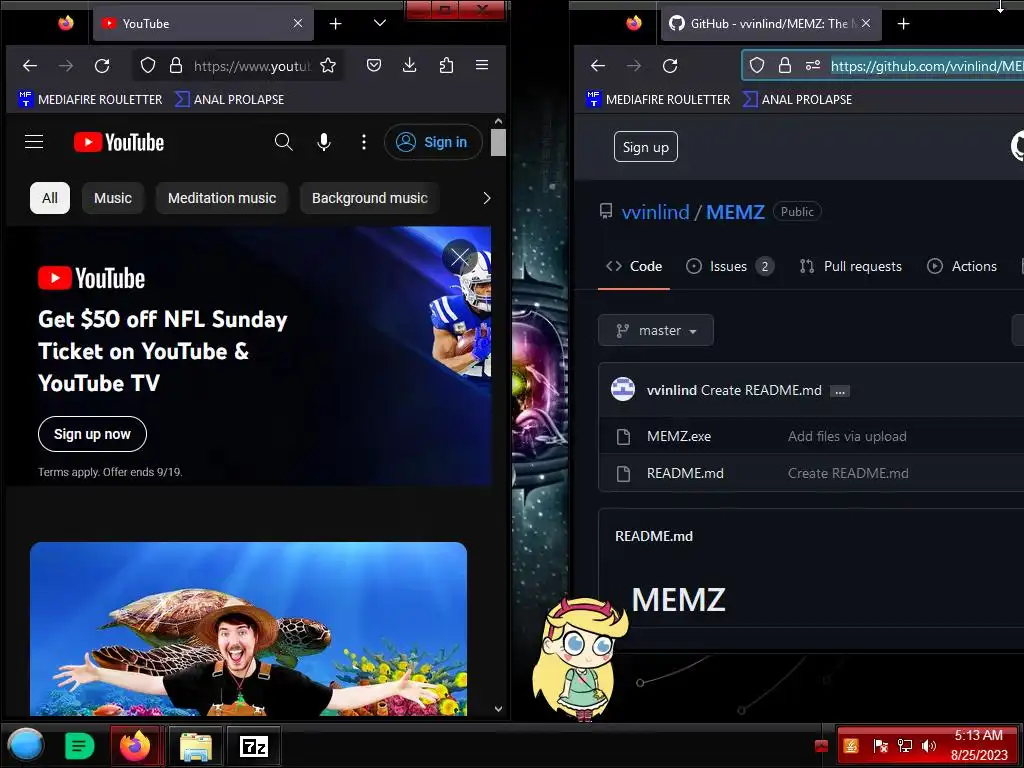Open ANAL PROLAPSE bookmark in YouTube window

point(229,99)
